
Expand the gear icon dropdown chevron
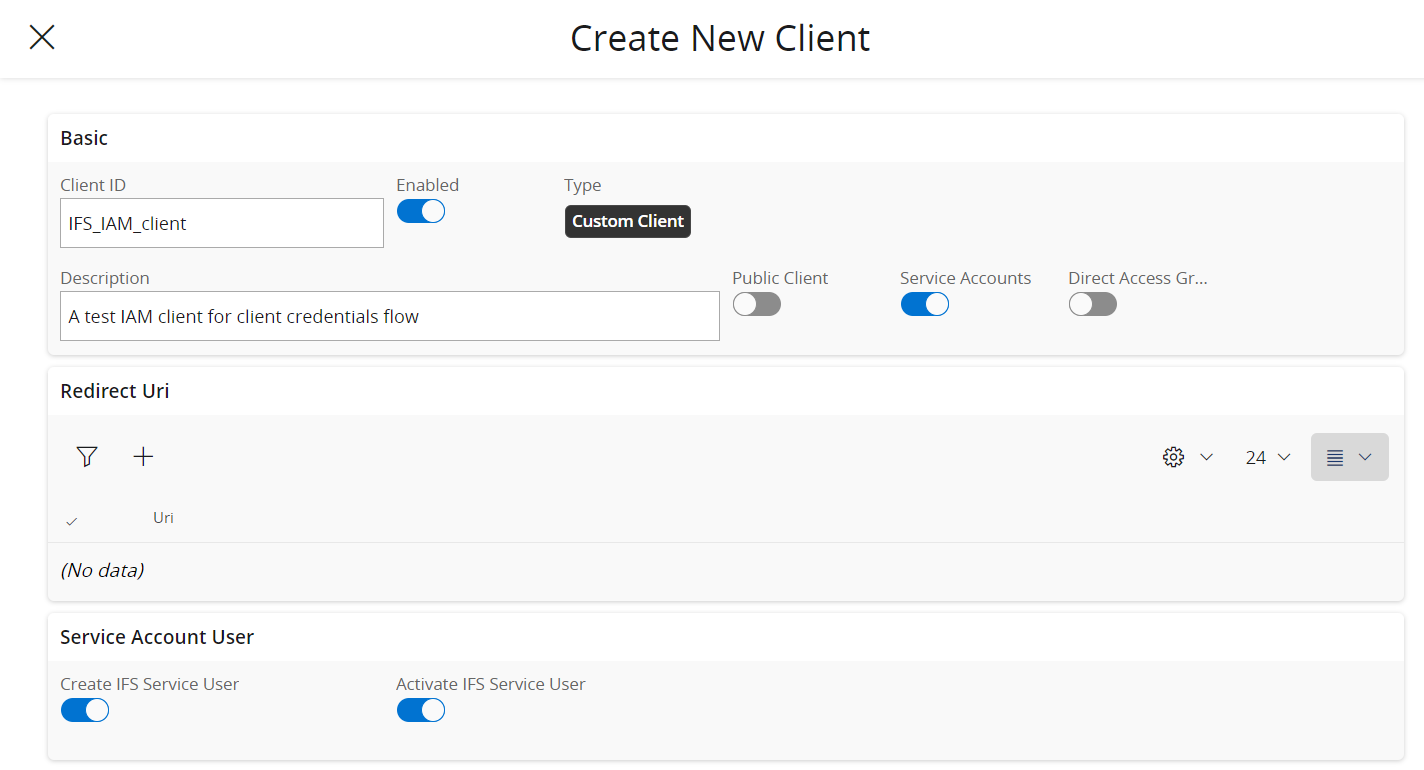click(1206, 456)
